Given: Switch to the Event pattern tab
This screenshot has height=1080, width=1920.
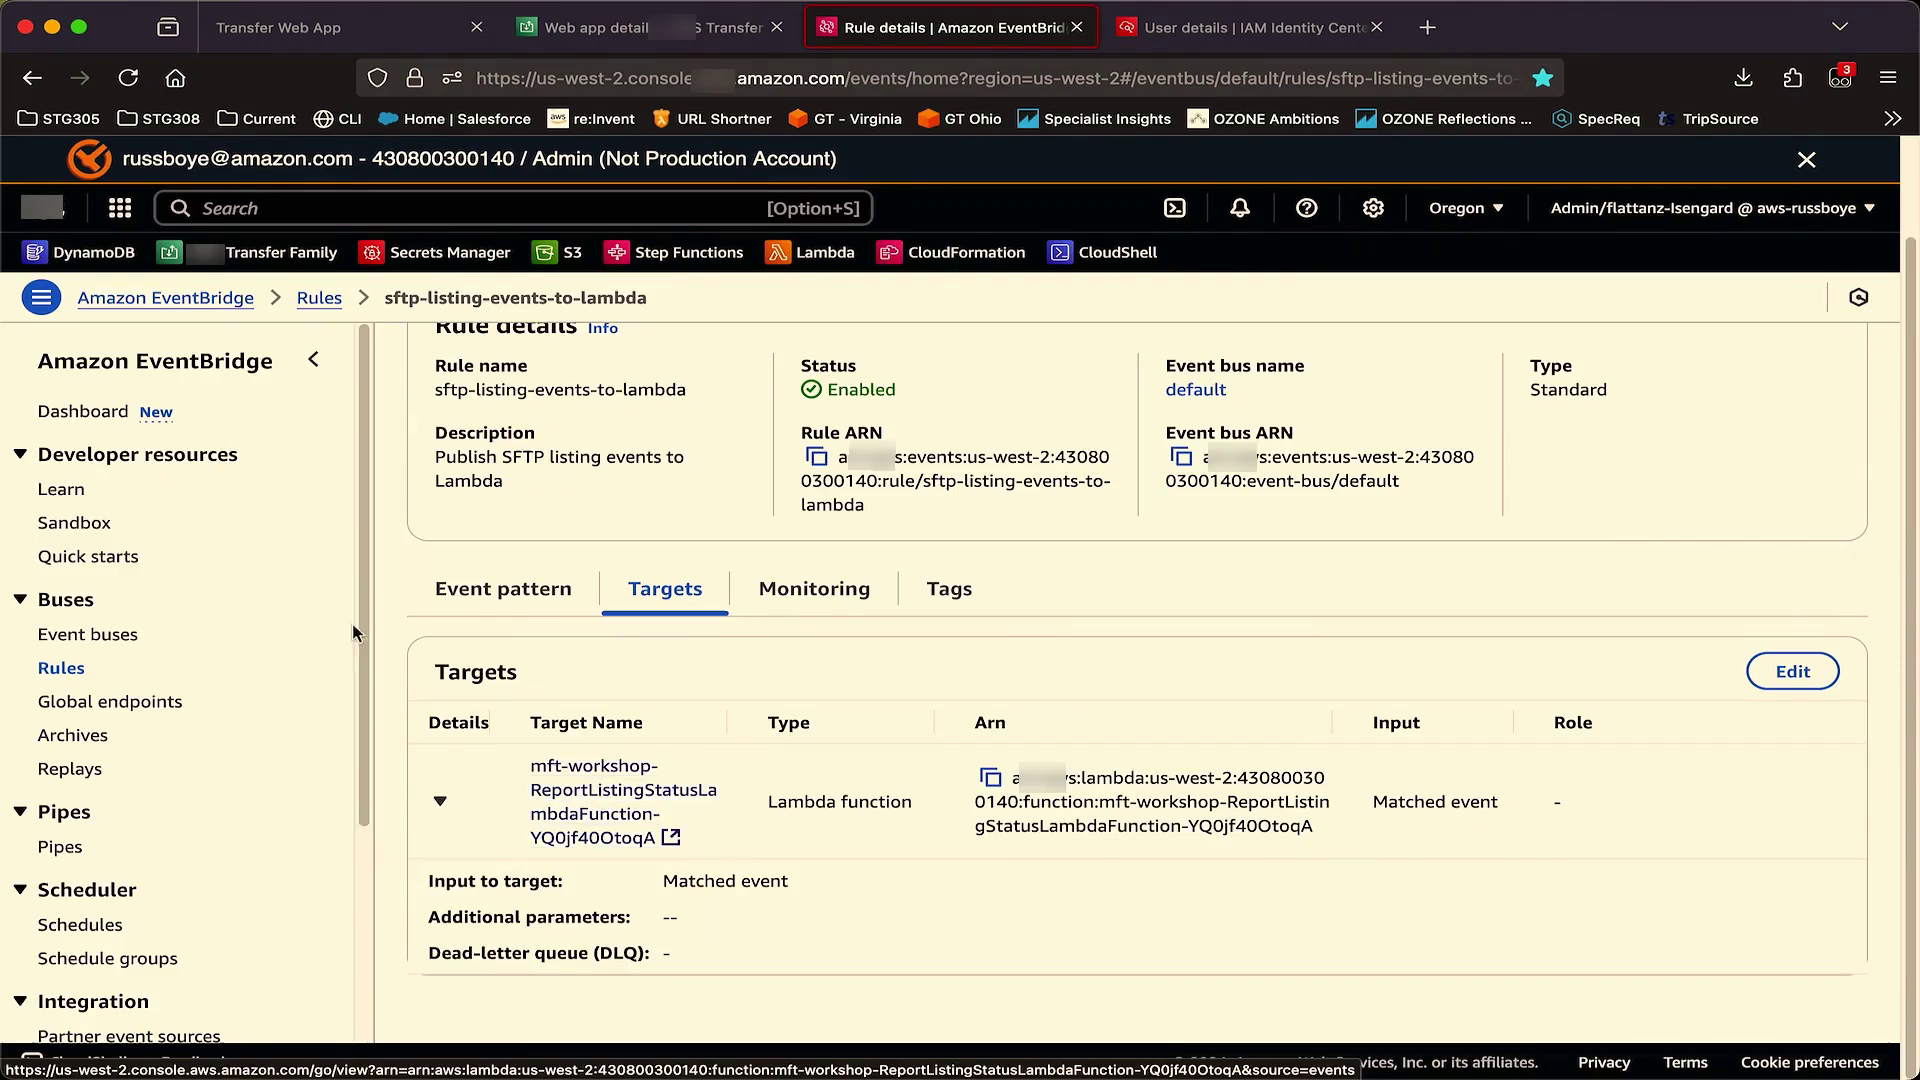Looking at the screenshot, I should click(x=503, y=588).
